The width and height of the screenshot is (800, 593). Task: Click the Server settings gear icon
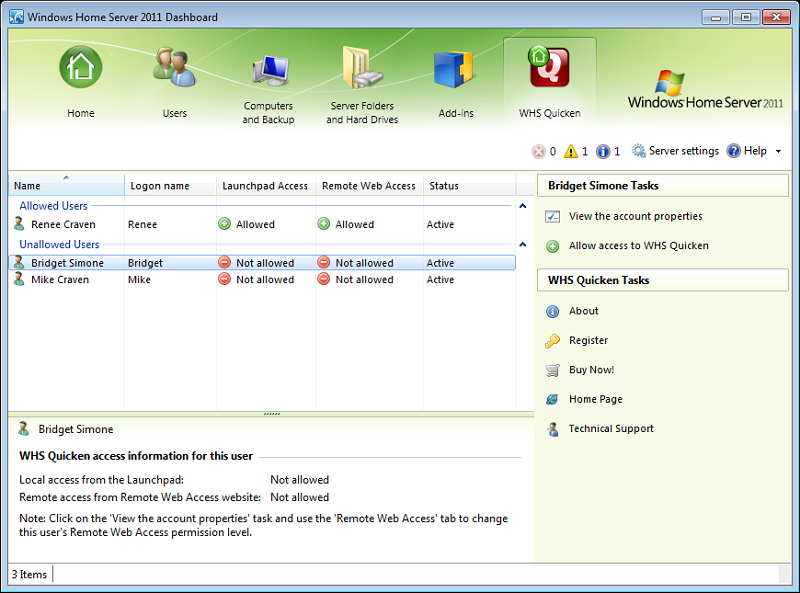click(x=638, y=151)
